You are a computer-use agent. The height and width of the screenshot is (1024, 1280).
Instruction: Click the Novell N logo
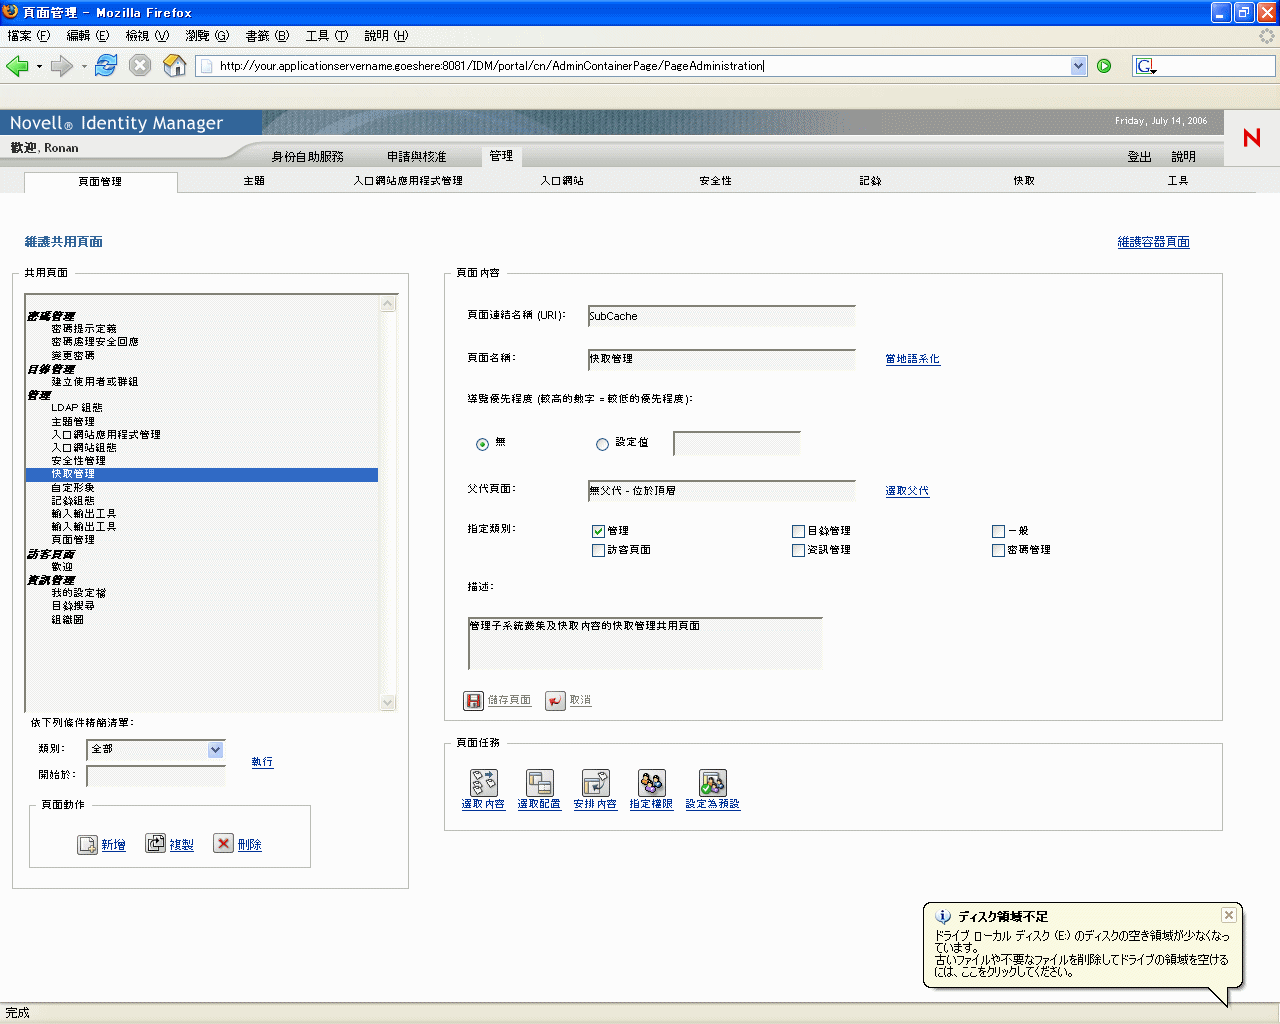pos(1252,138)
